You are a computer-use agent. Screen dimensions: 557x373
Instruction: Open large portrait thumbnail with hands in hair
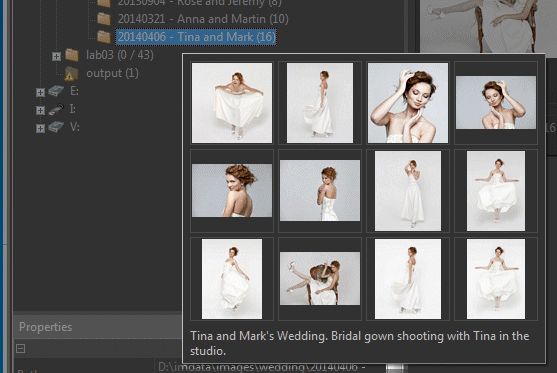[x=408, y=103]
